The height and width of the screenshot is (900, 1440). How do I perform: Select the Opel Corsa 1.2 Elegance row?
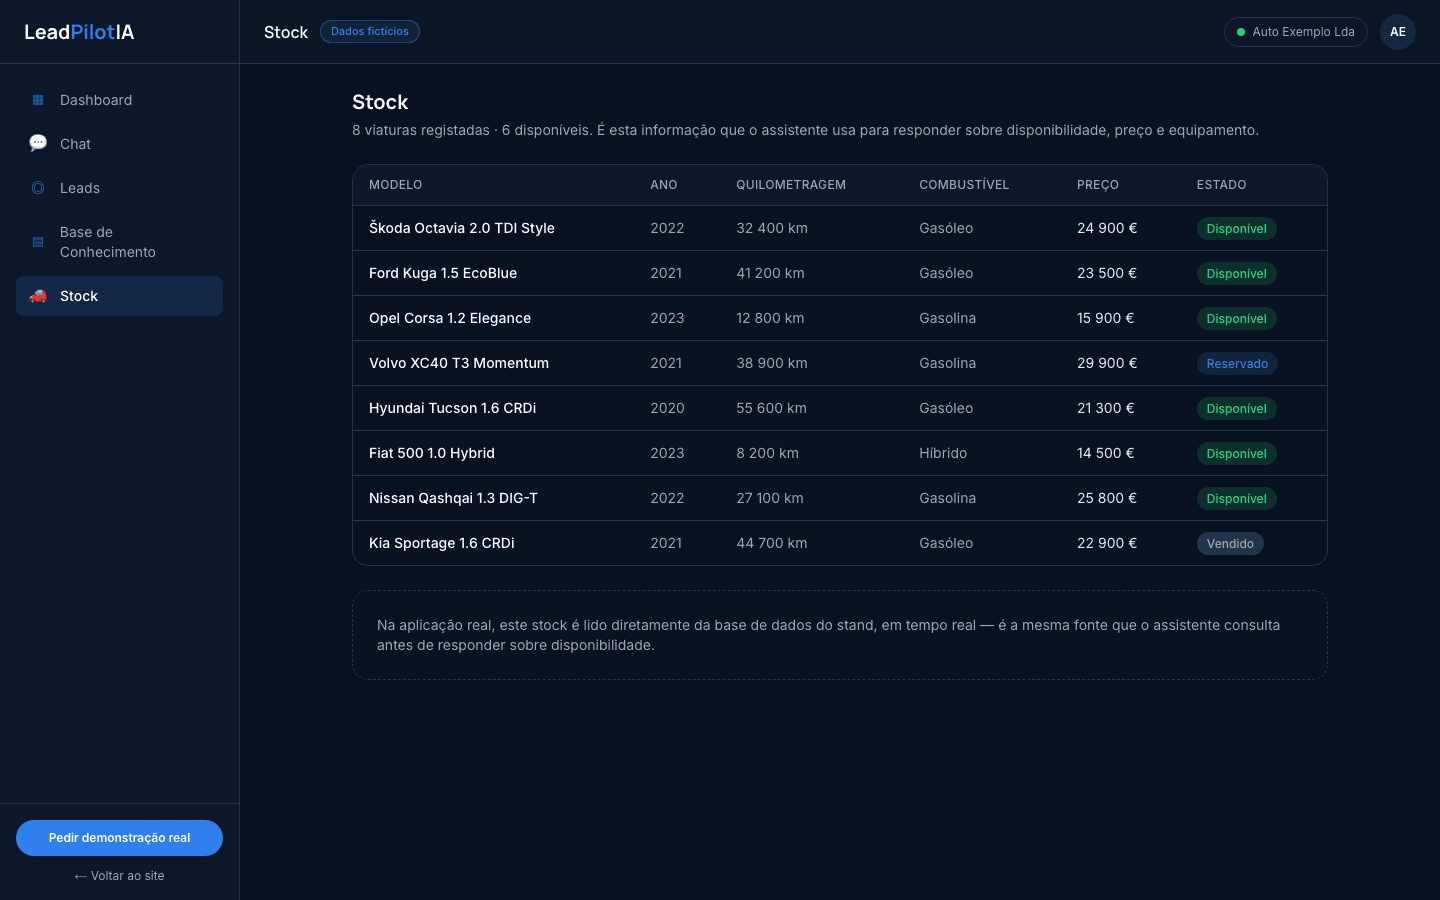pyautogui.click(x=840, y=318)
